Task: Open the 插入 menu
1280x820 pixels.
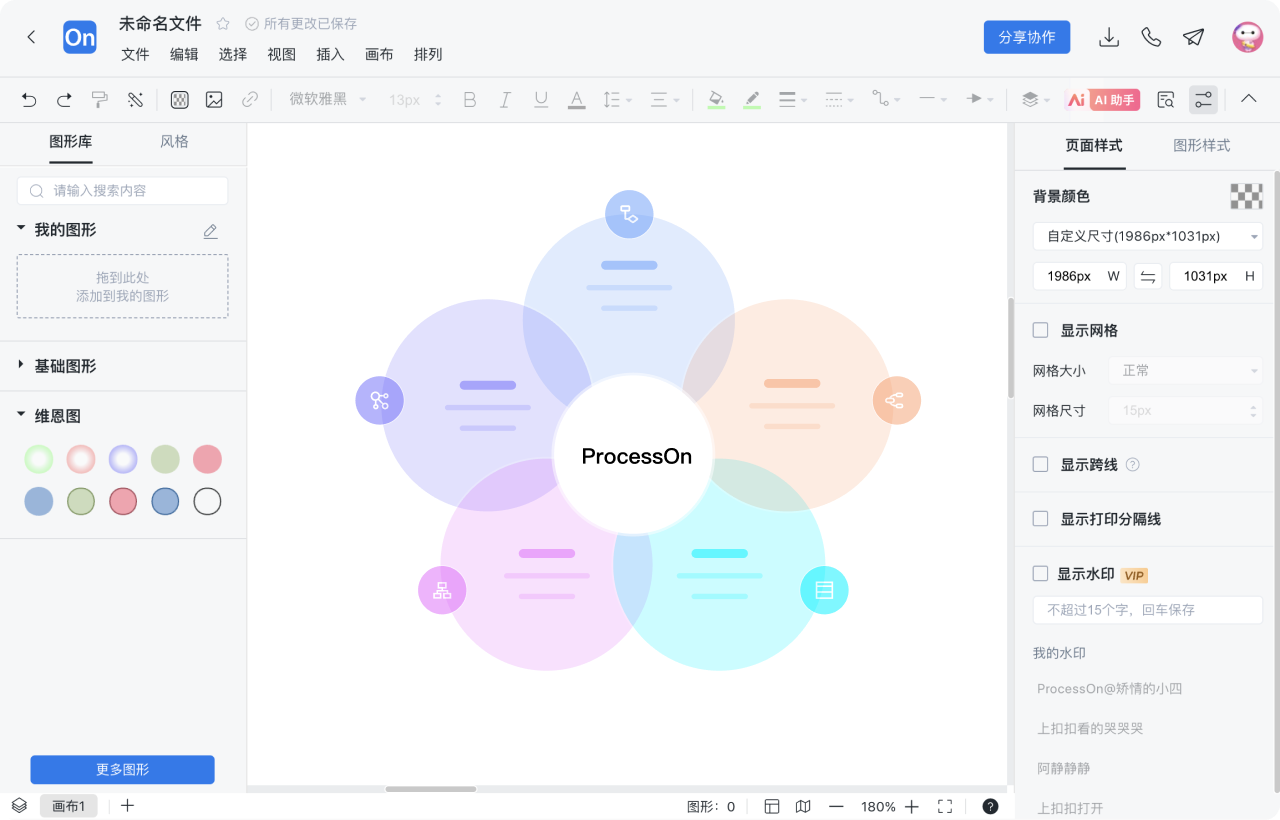Action: (330, 54)
